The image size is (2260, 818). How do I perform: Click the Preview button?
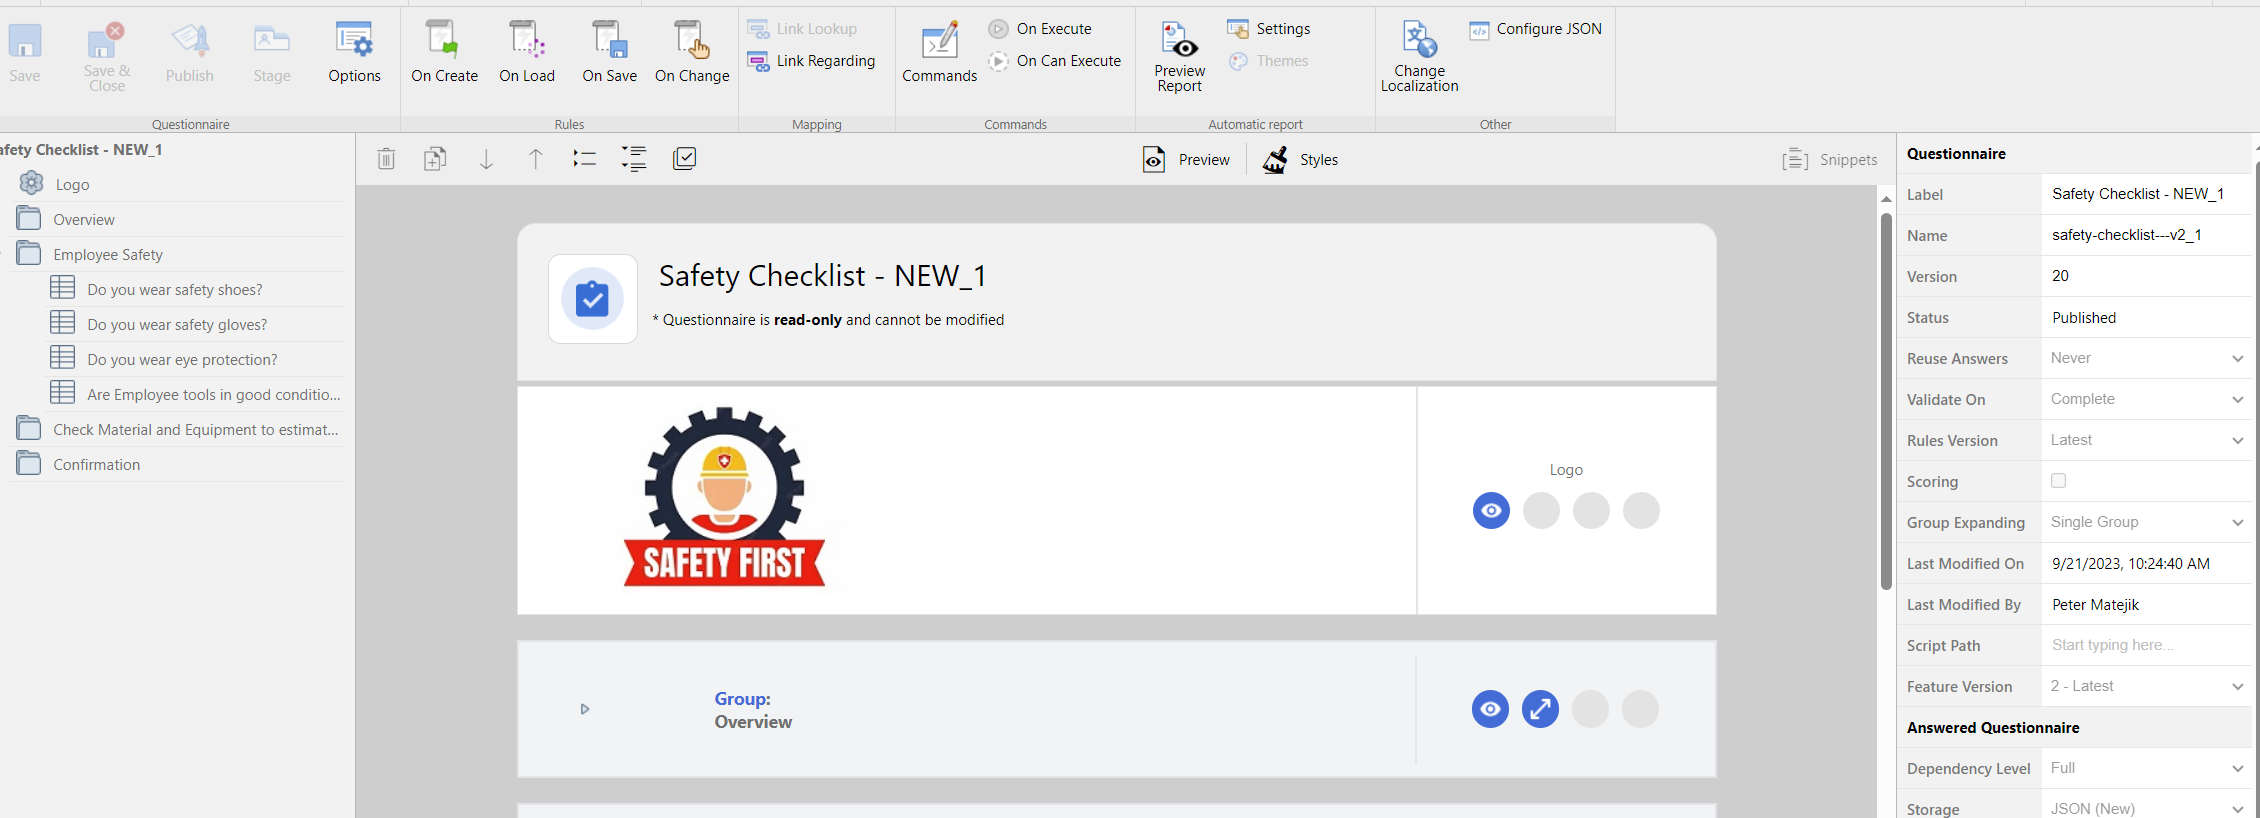tap(1187, 160)
